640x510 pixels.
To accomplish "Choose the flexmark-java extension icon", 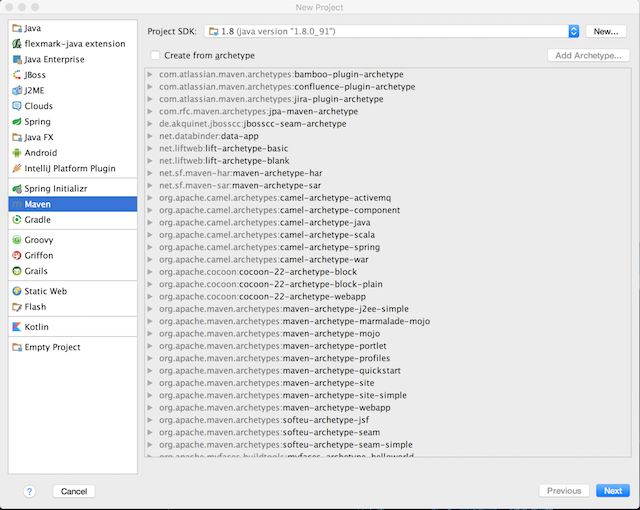I will point(17,44).
